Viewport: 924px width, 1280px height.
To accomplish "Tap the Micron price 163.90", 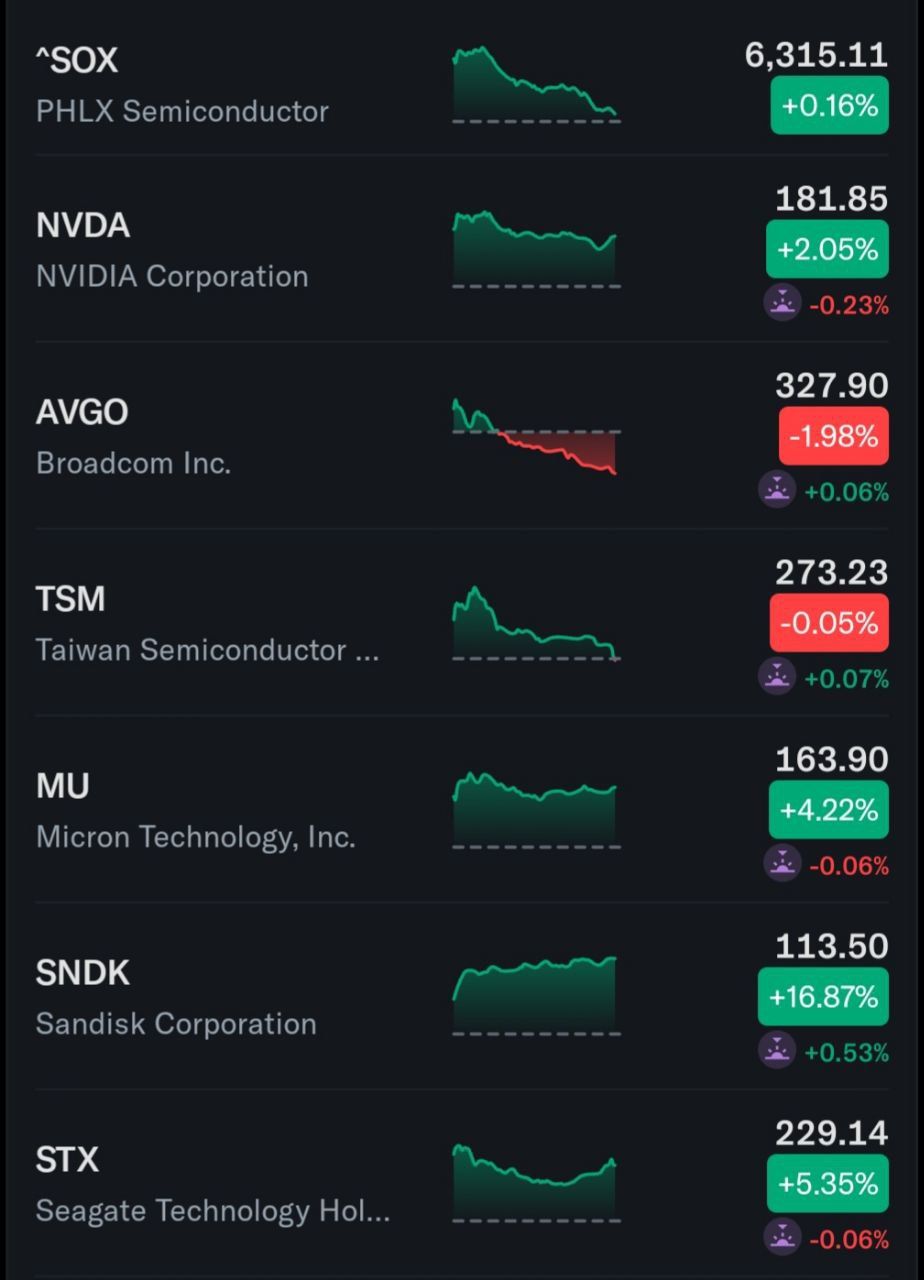I will [831, 760].
